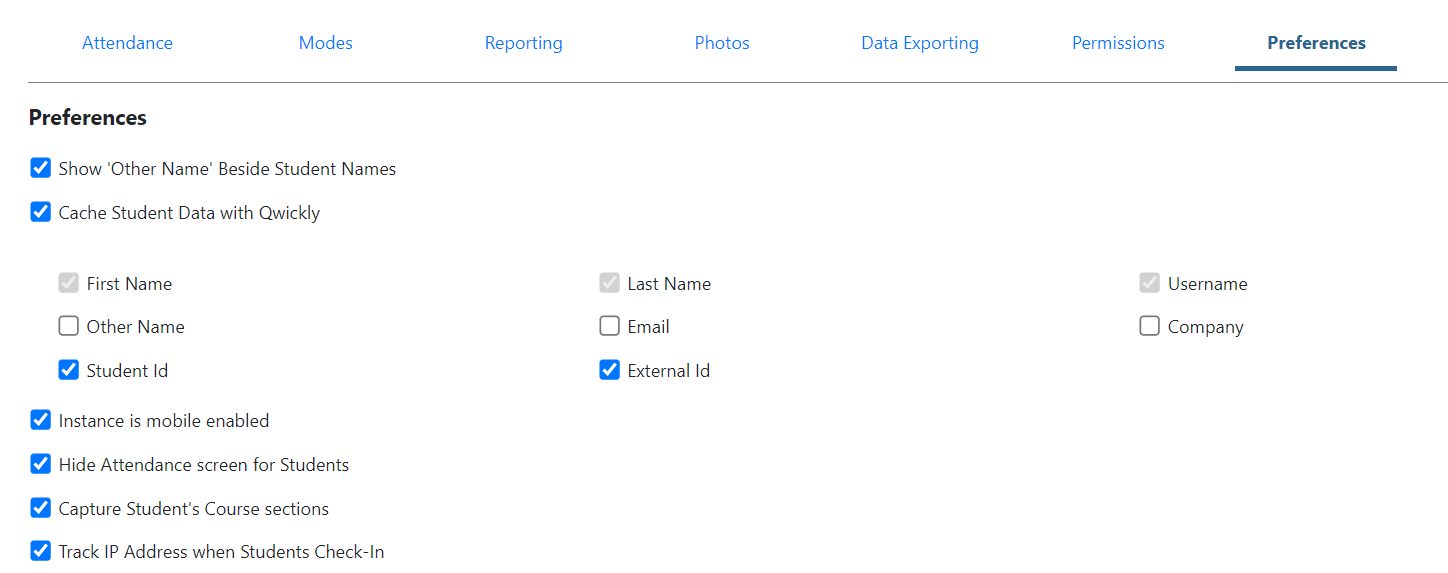
Task: Uncheck Hide Attendance screen for Students
Action: click(x=41, y=464)
